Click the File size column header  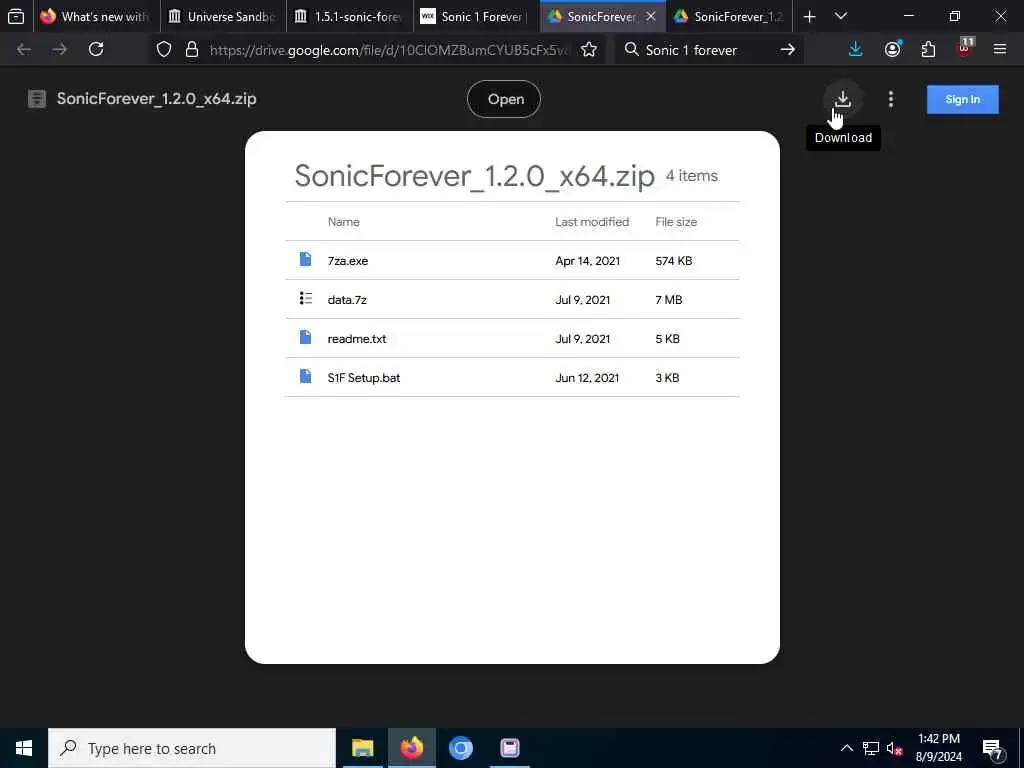pos(676,222)
